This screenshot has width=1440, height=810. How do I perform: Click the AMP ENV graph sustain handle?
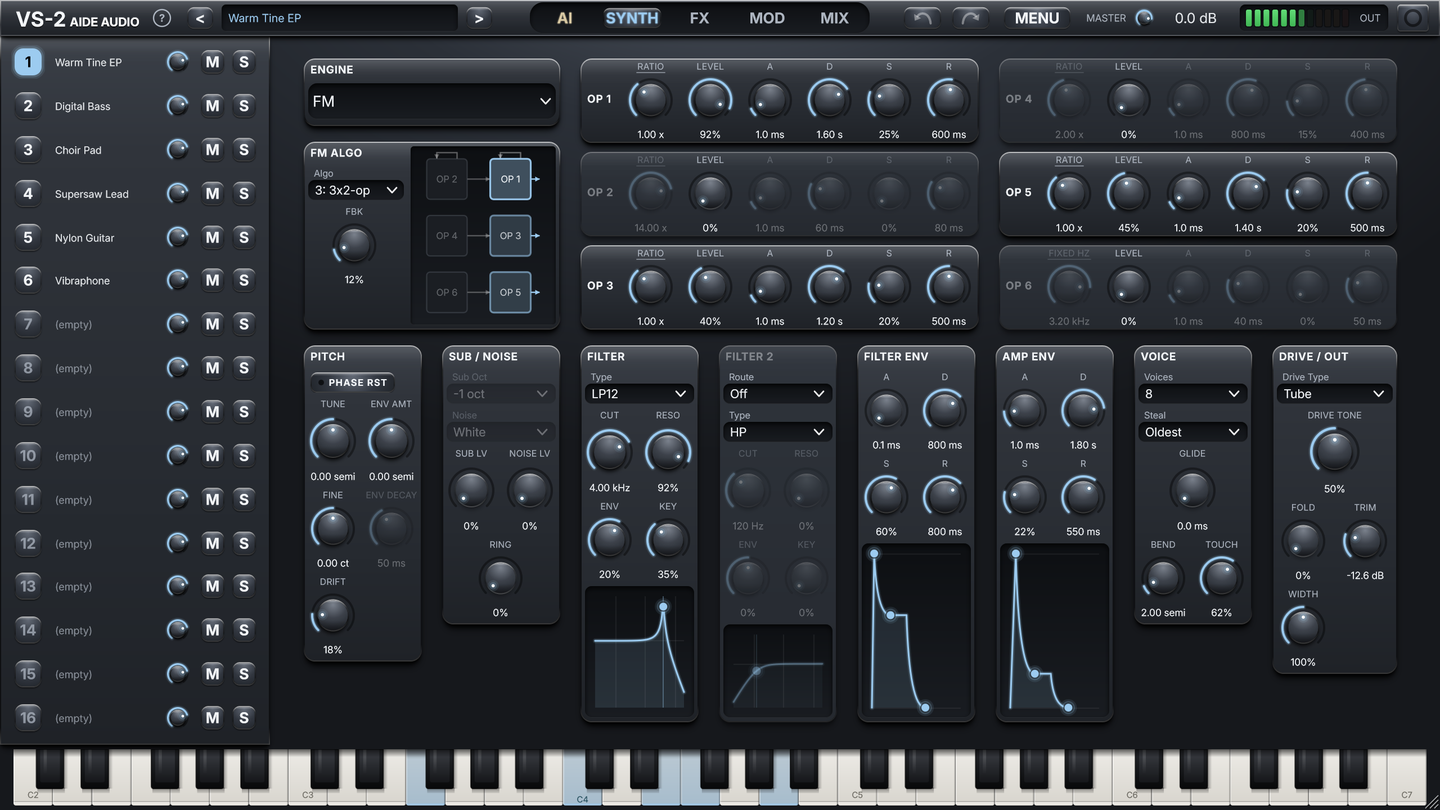coord(1035,674)
